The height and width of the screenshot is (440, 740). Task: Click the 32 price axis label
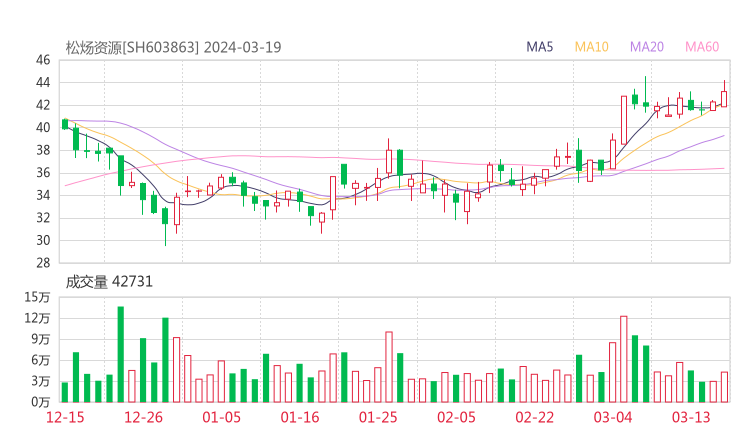click(43, 218)
